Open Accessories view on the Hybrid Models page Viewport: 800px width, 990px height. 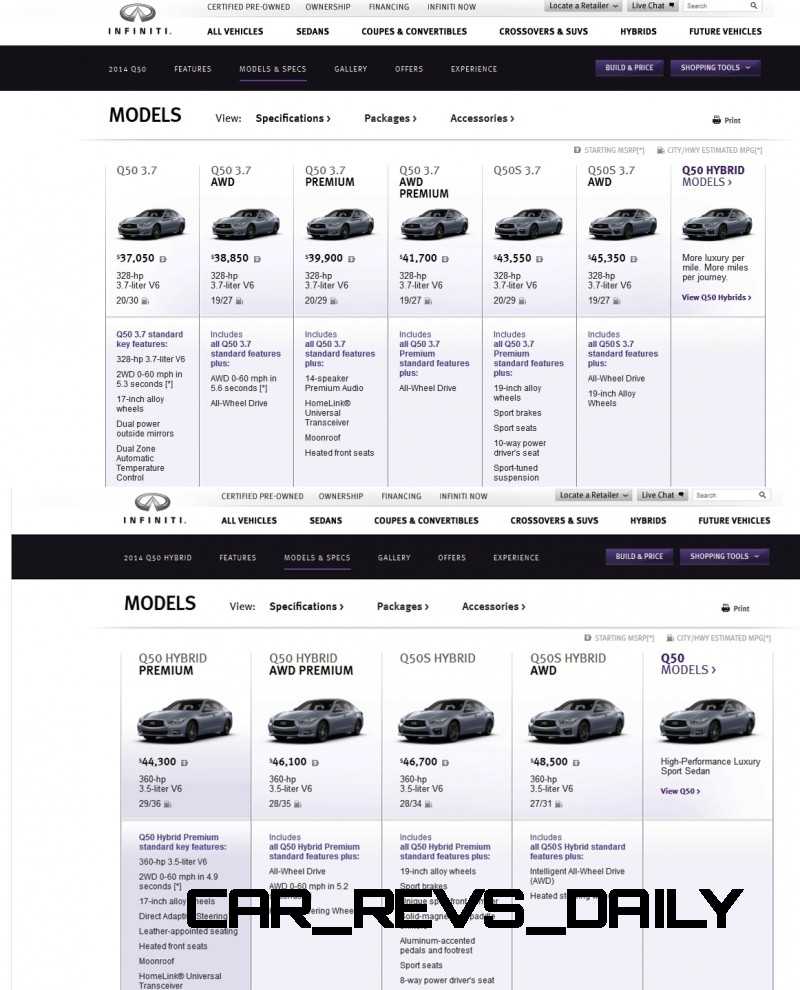493,606
